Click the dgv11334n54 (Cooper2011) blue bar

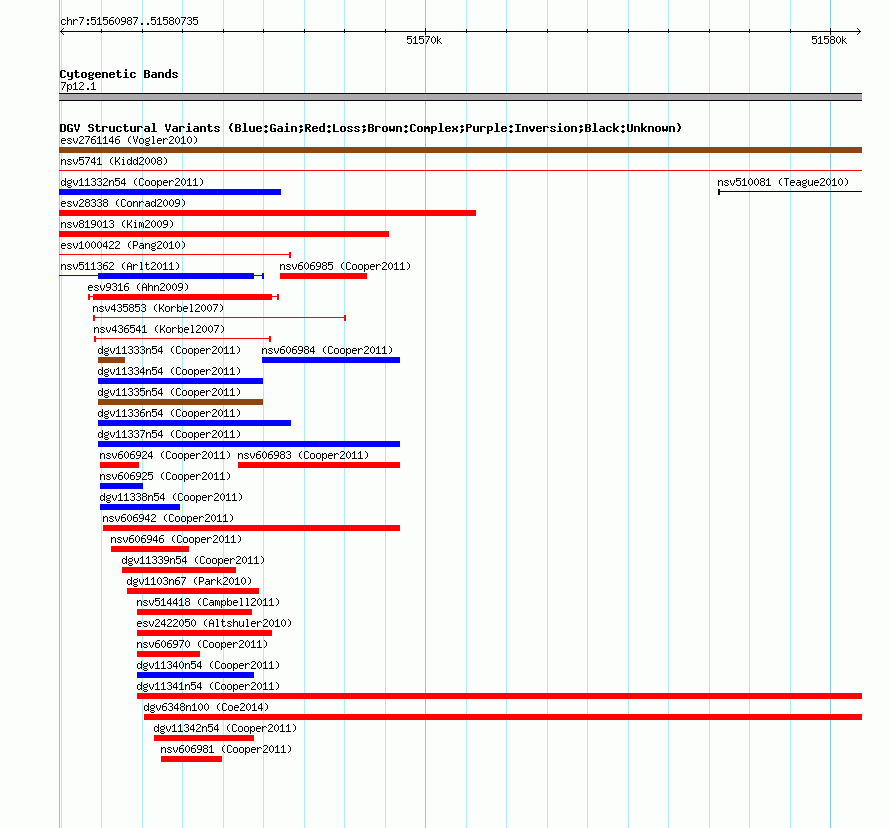point(180,381)
